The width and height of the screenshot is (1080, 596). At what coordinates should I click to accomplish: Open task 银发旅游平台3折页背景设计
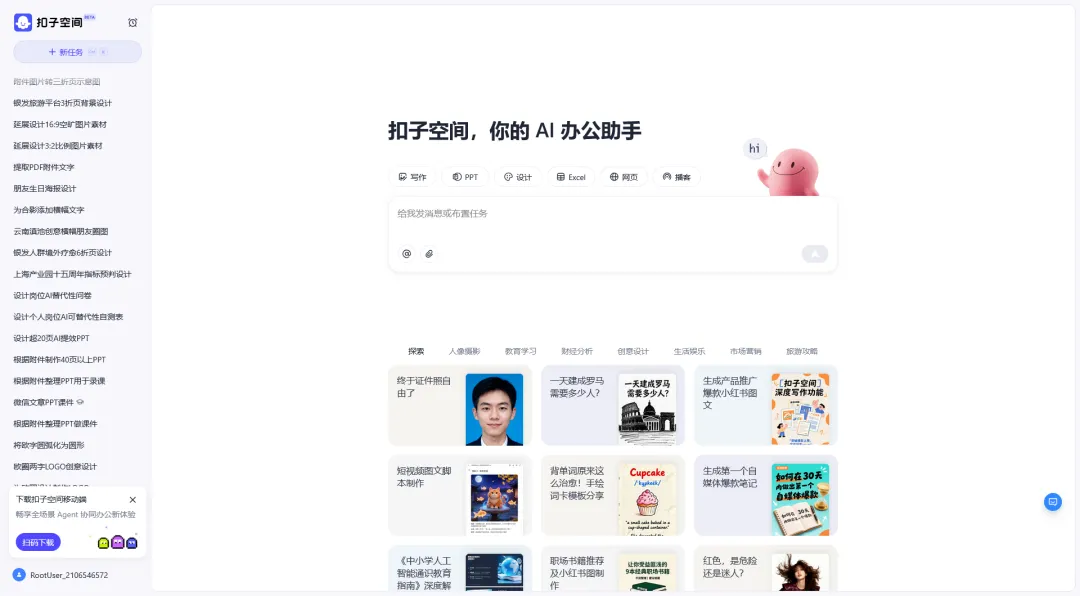click(63, 103)
